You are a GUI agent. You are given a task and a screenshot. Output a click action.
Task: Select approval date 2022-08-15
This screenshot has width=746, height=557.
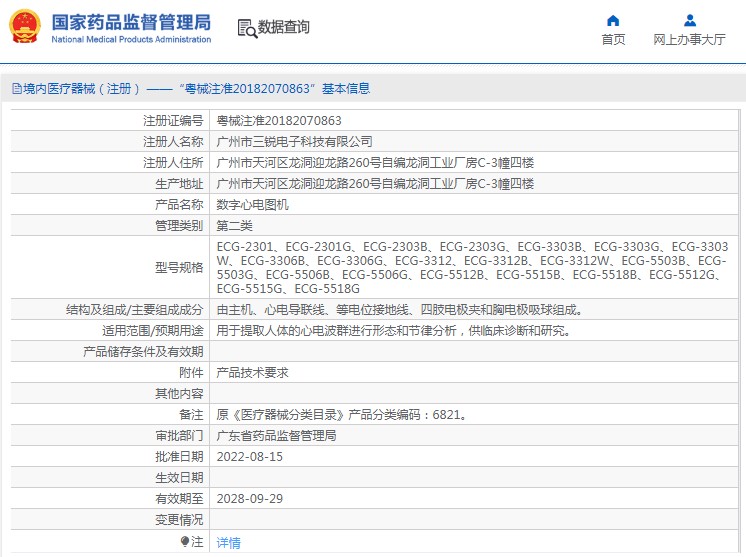pos(250,457)
